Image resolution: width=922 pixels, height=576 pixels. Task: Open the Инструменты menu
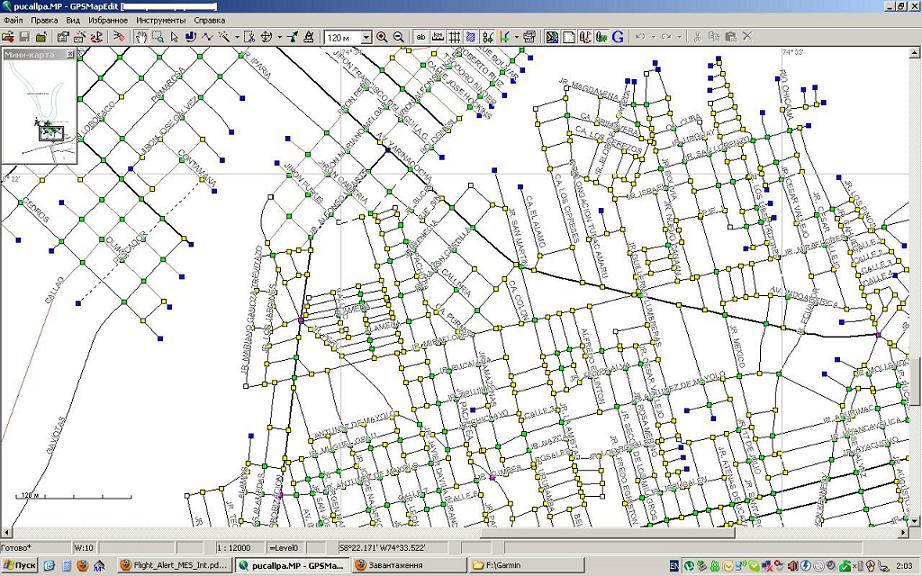point(160,19)
